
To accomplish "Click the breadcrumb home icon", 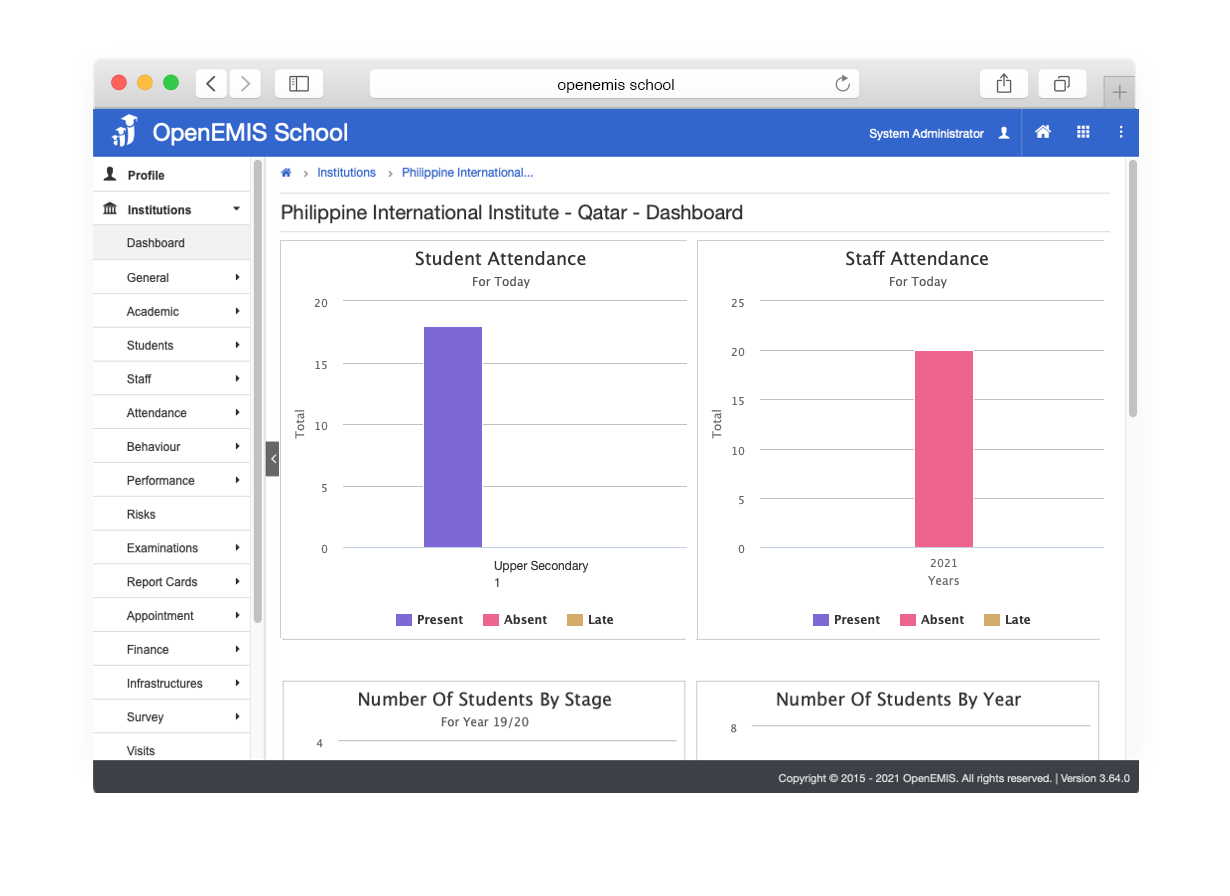I will pos(286,173).
